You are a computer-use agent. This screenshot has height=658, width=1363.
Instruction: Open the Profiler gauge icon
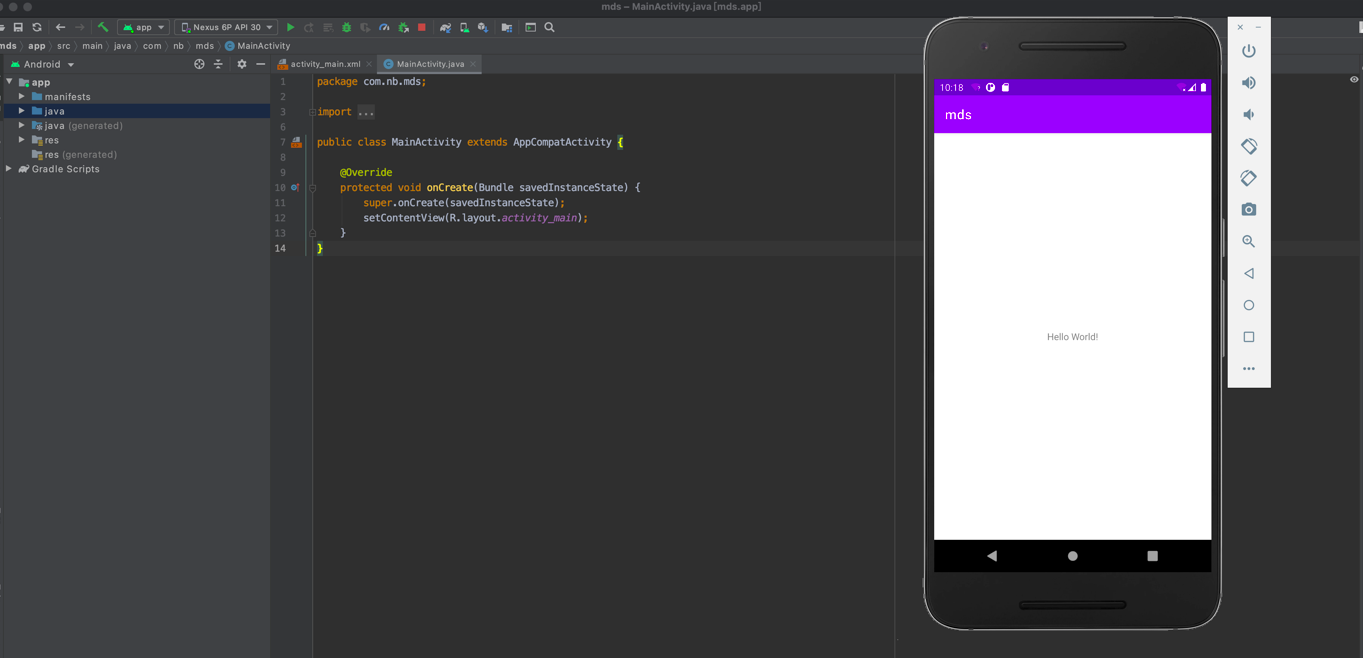pos(384,27)
